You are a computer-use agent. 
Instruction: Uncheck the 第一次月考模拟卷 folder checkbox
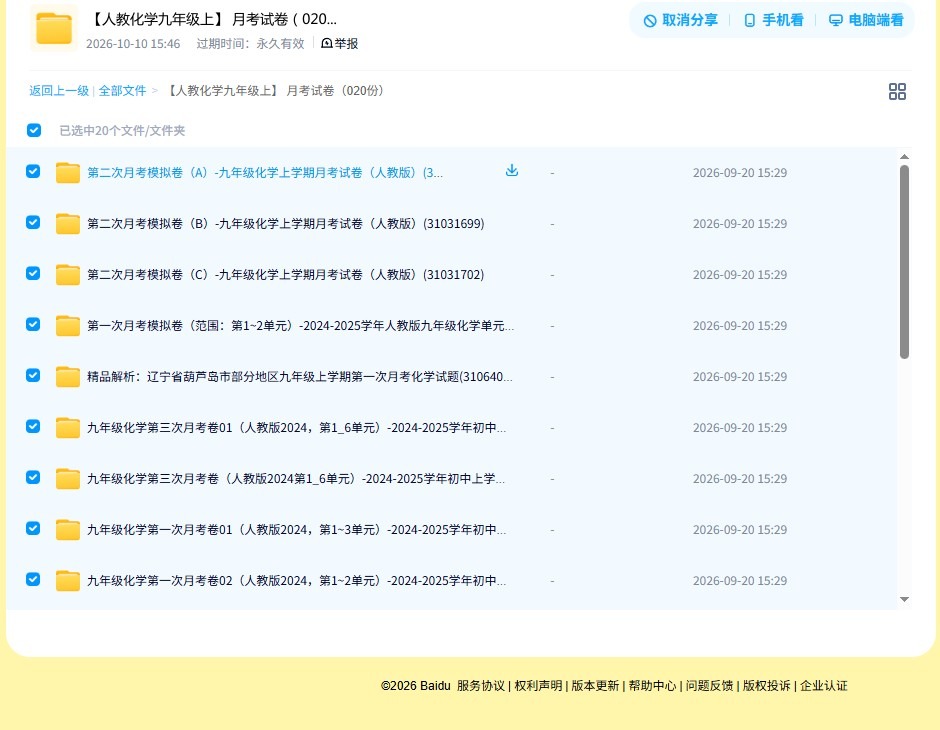click(x=33, y=324)
